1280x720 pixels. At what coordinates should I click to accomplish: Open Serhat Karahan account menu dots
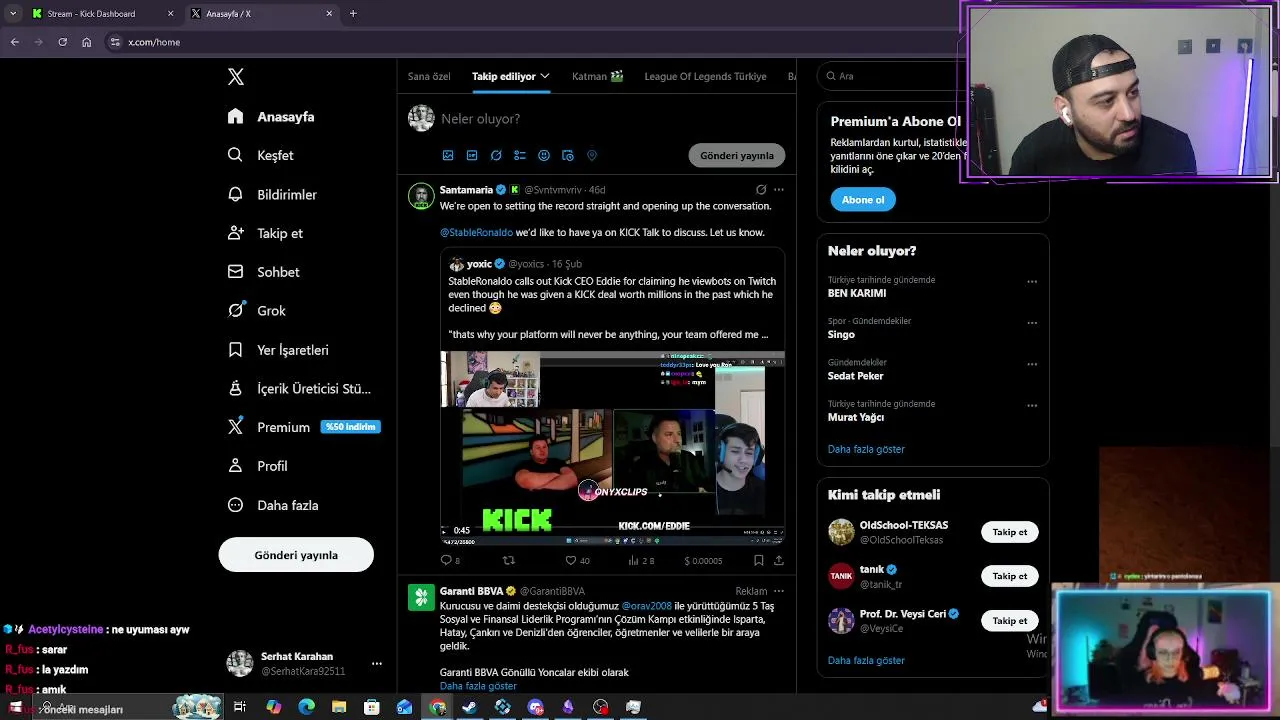pyautogui.click(x=377, y=664)
